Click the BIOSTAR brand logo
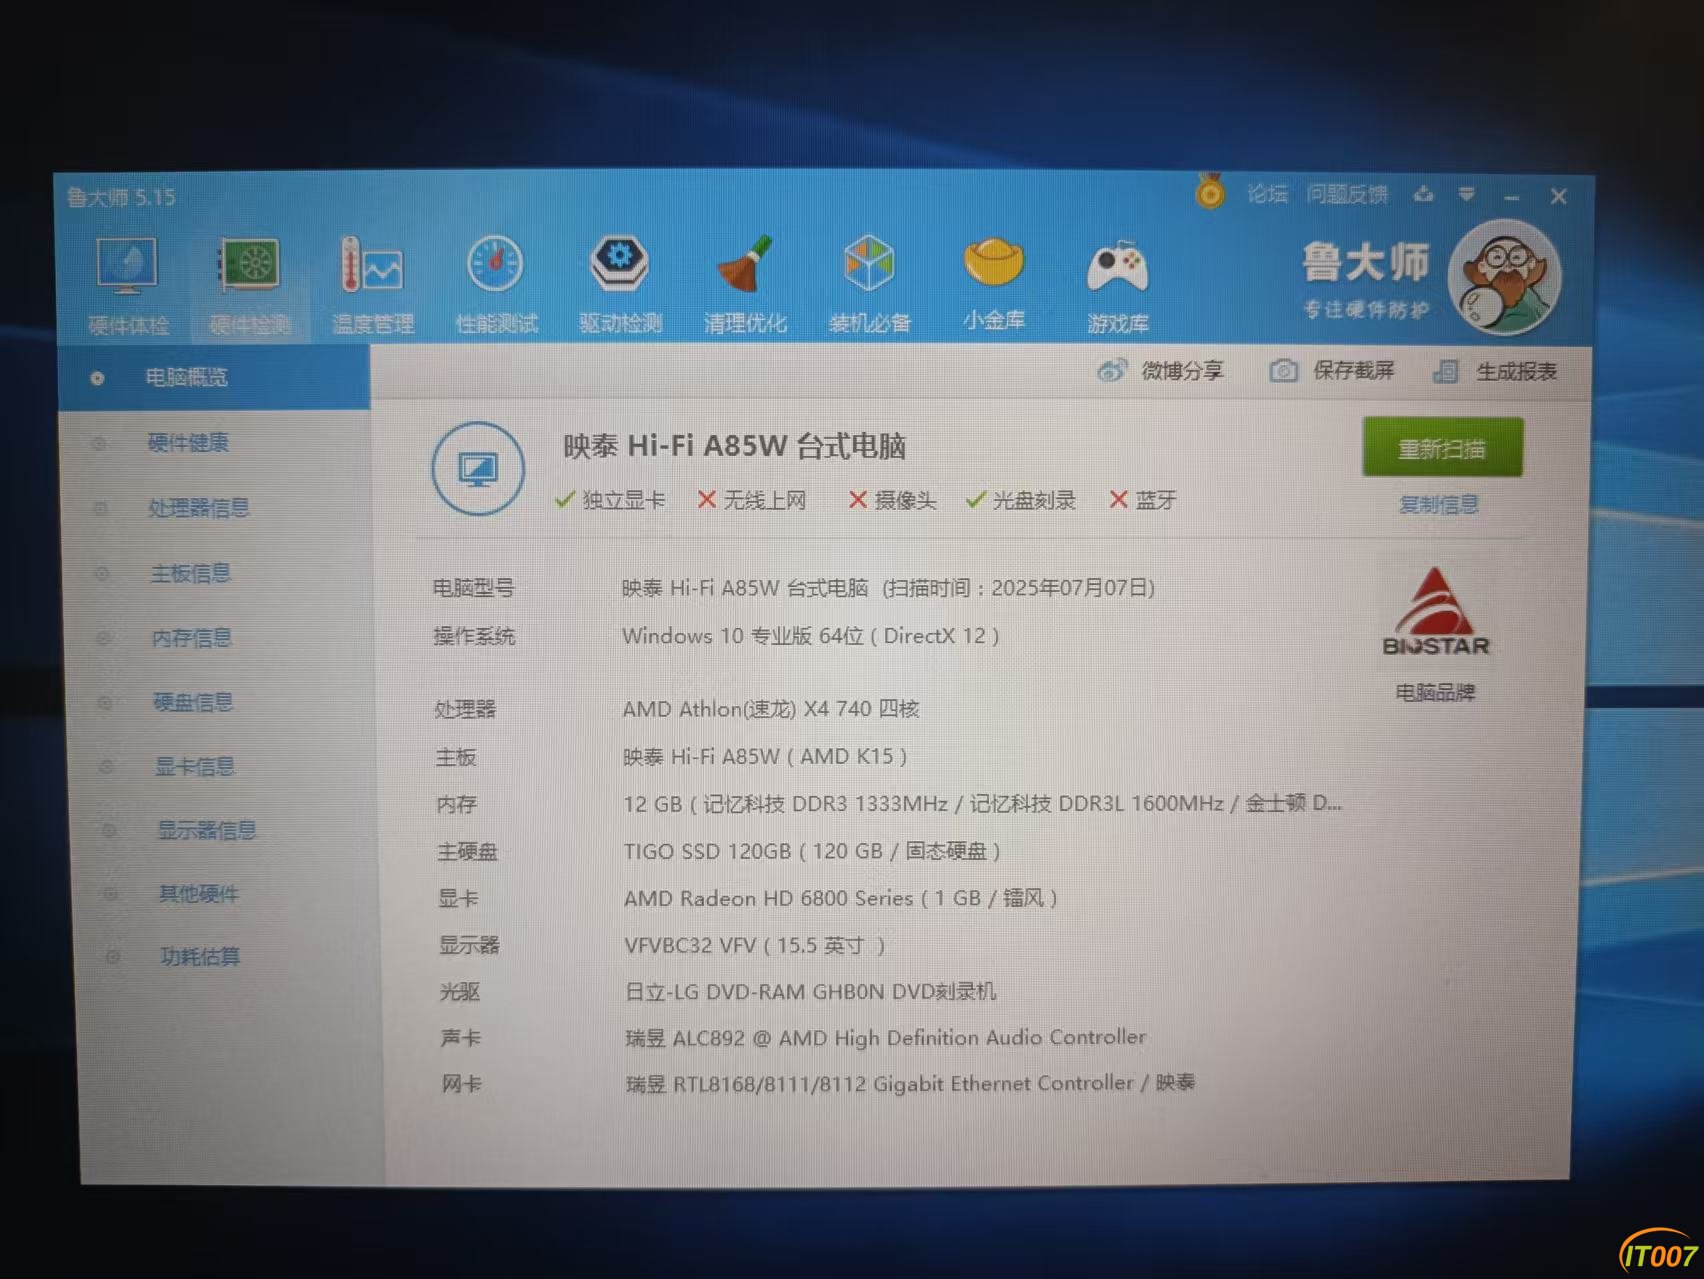Viewport: 1704px width, 1279px height. [1436, 611]
